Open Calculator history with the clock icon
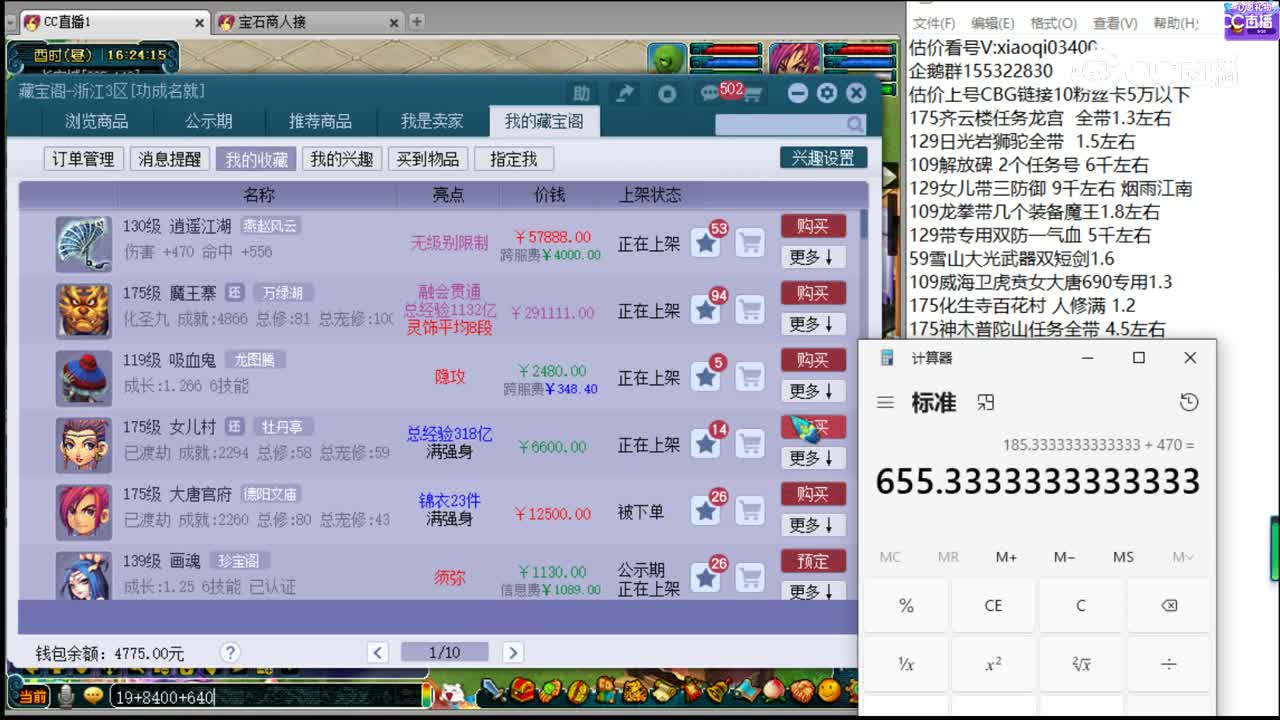 tap(1189, 401)
